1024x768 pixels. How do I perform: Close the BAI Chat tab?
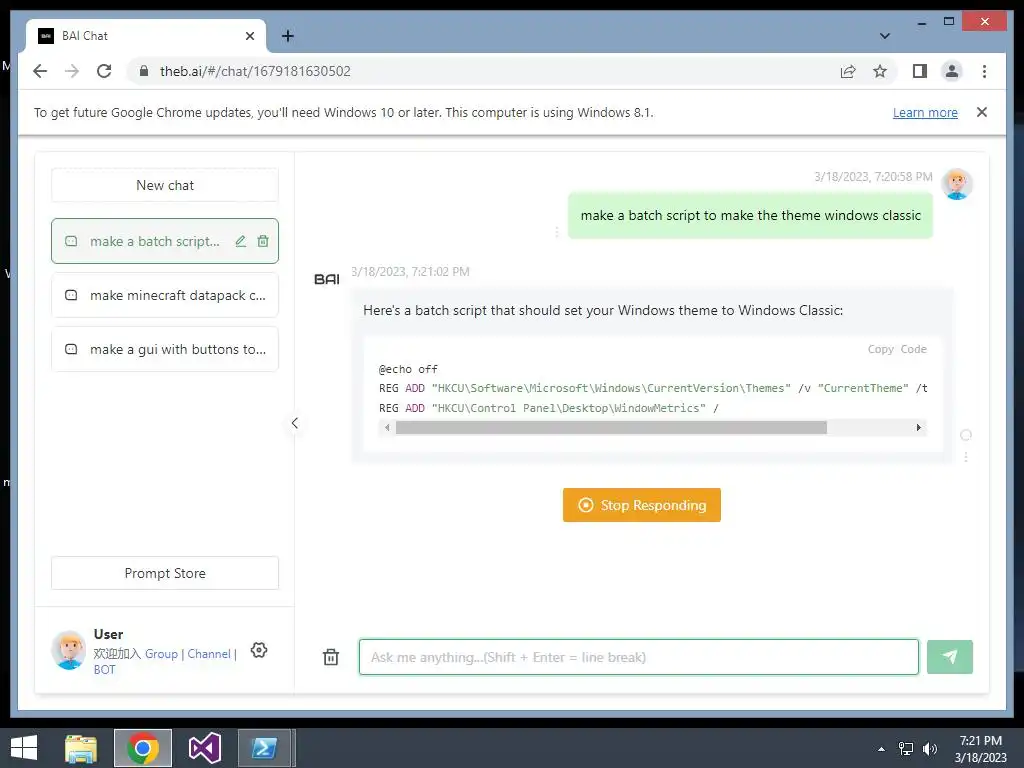249,36
